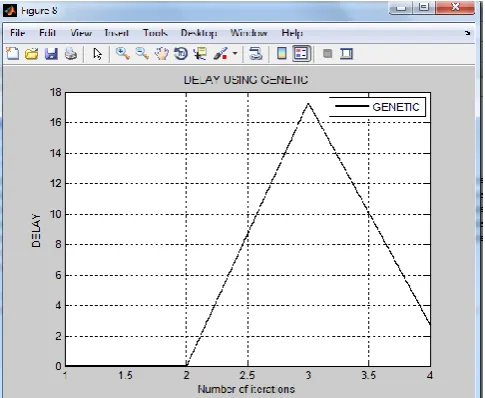Print the figure via printer icon
Viewport: 485px width, 398px height.
71,54
